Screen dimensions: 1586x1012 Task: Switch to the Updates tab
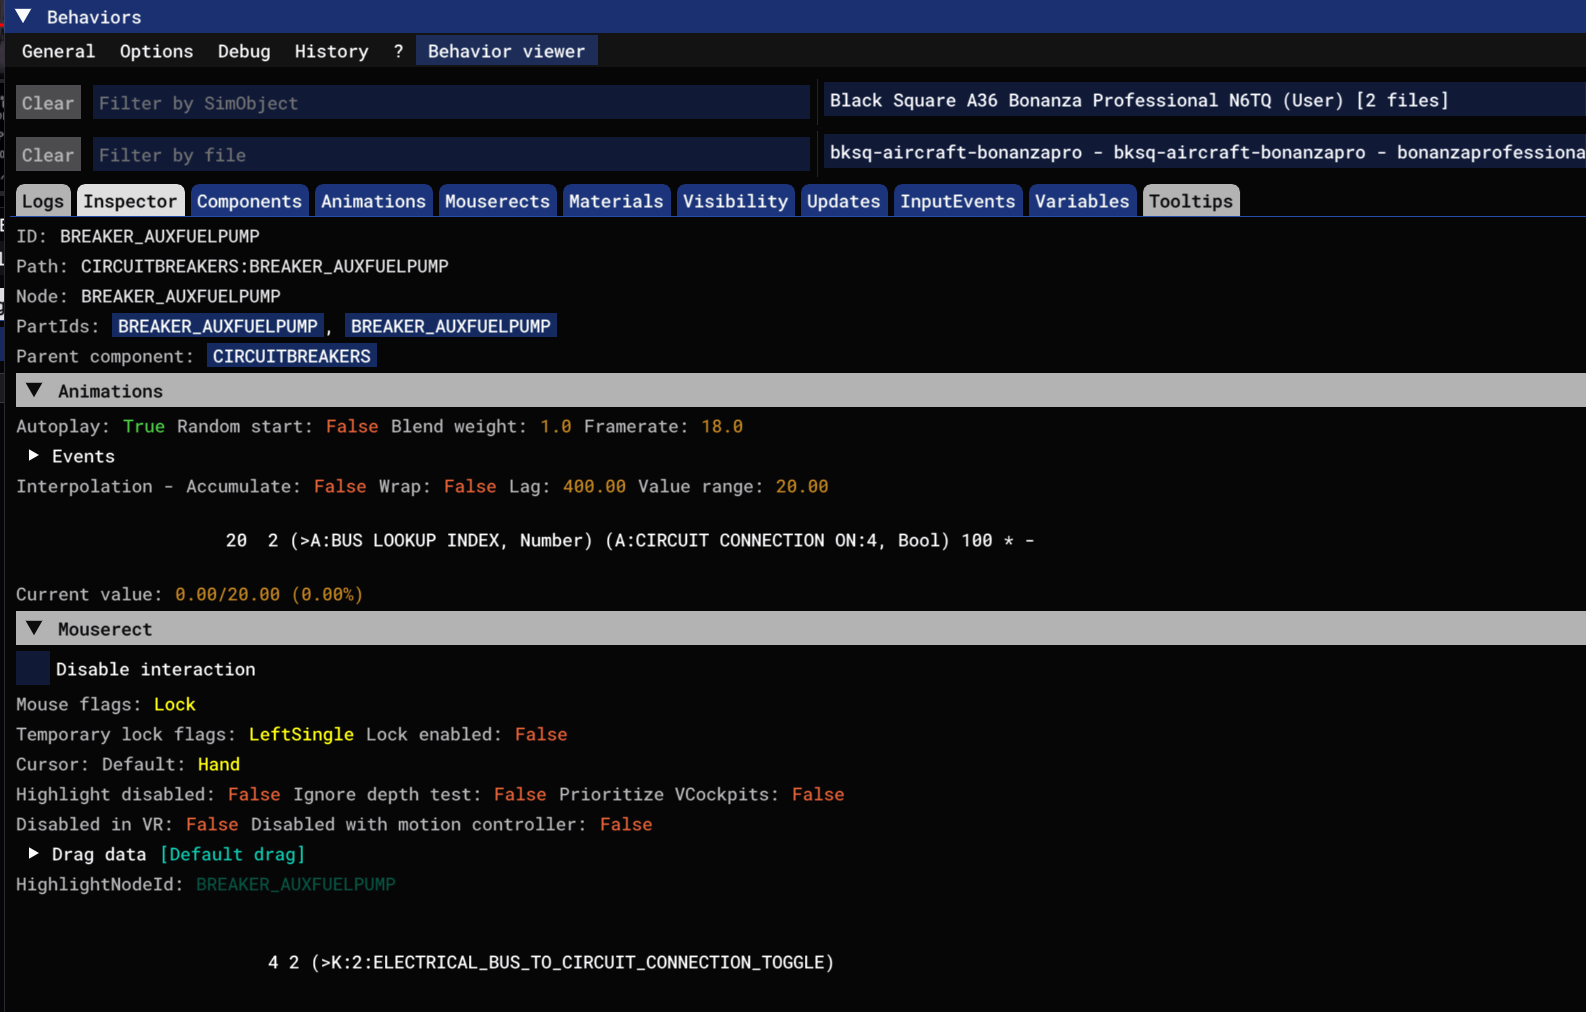[x=843, y=201]
